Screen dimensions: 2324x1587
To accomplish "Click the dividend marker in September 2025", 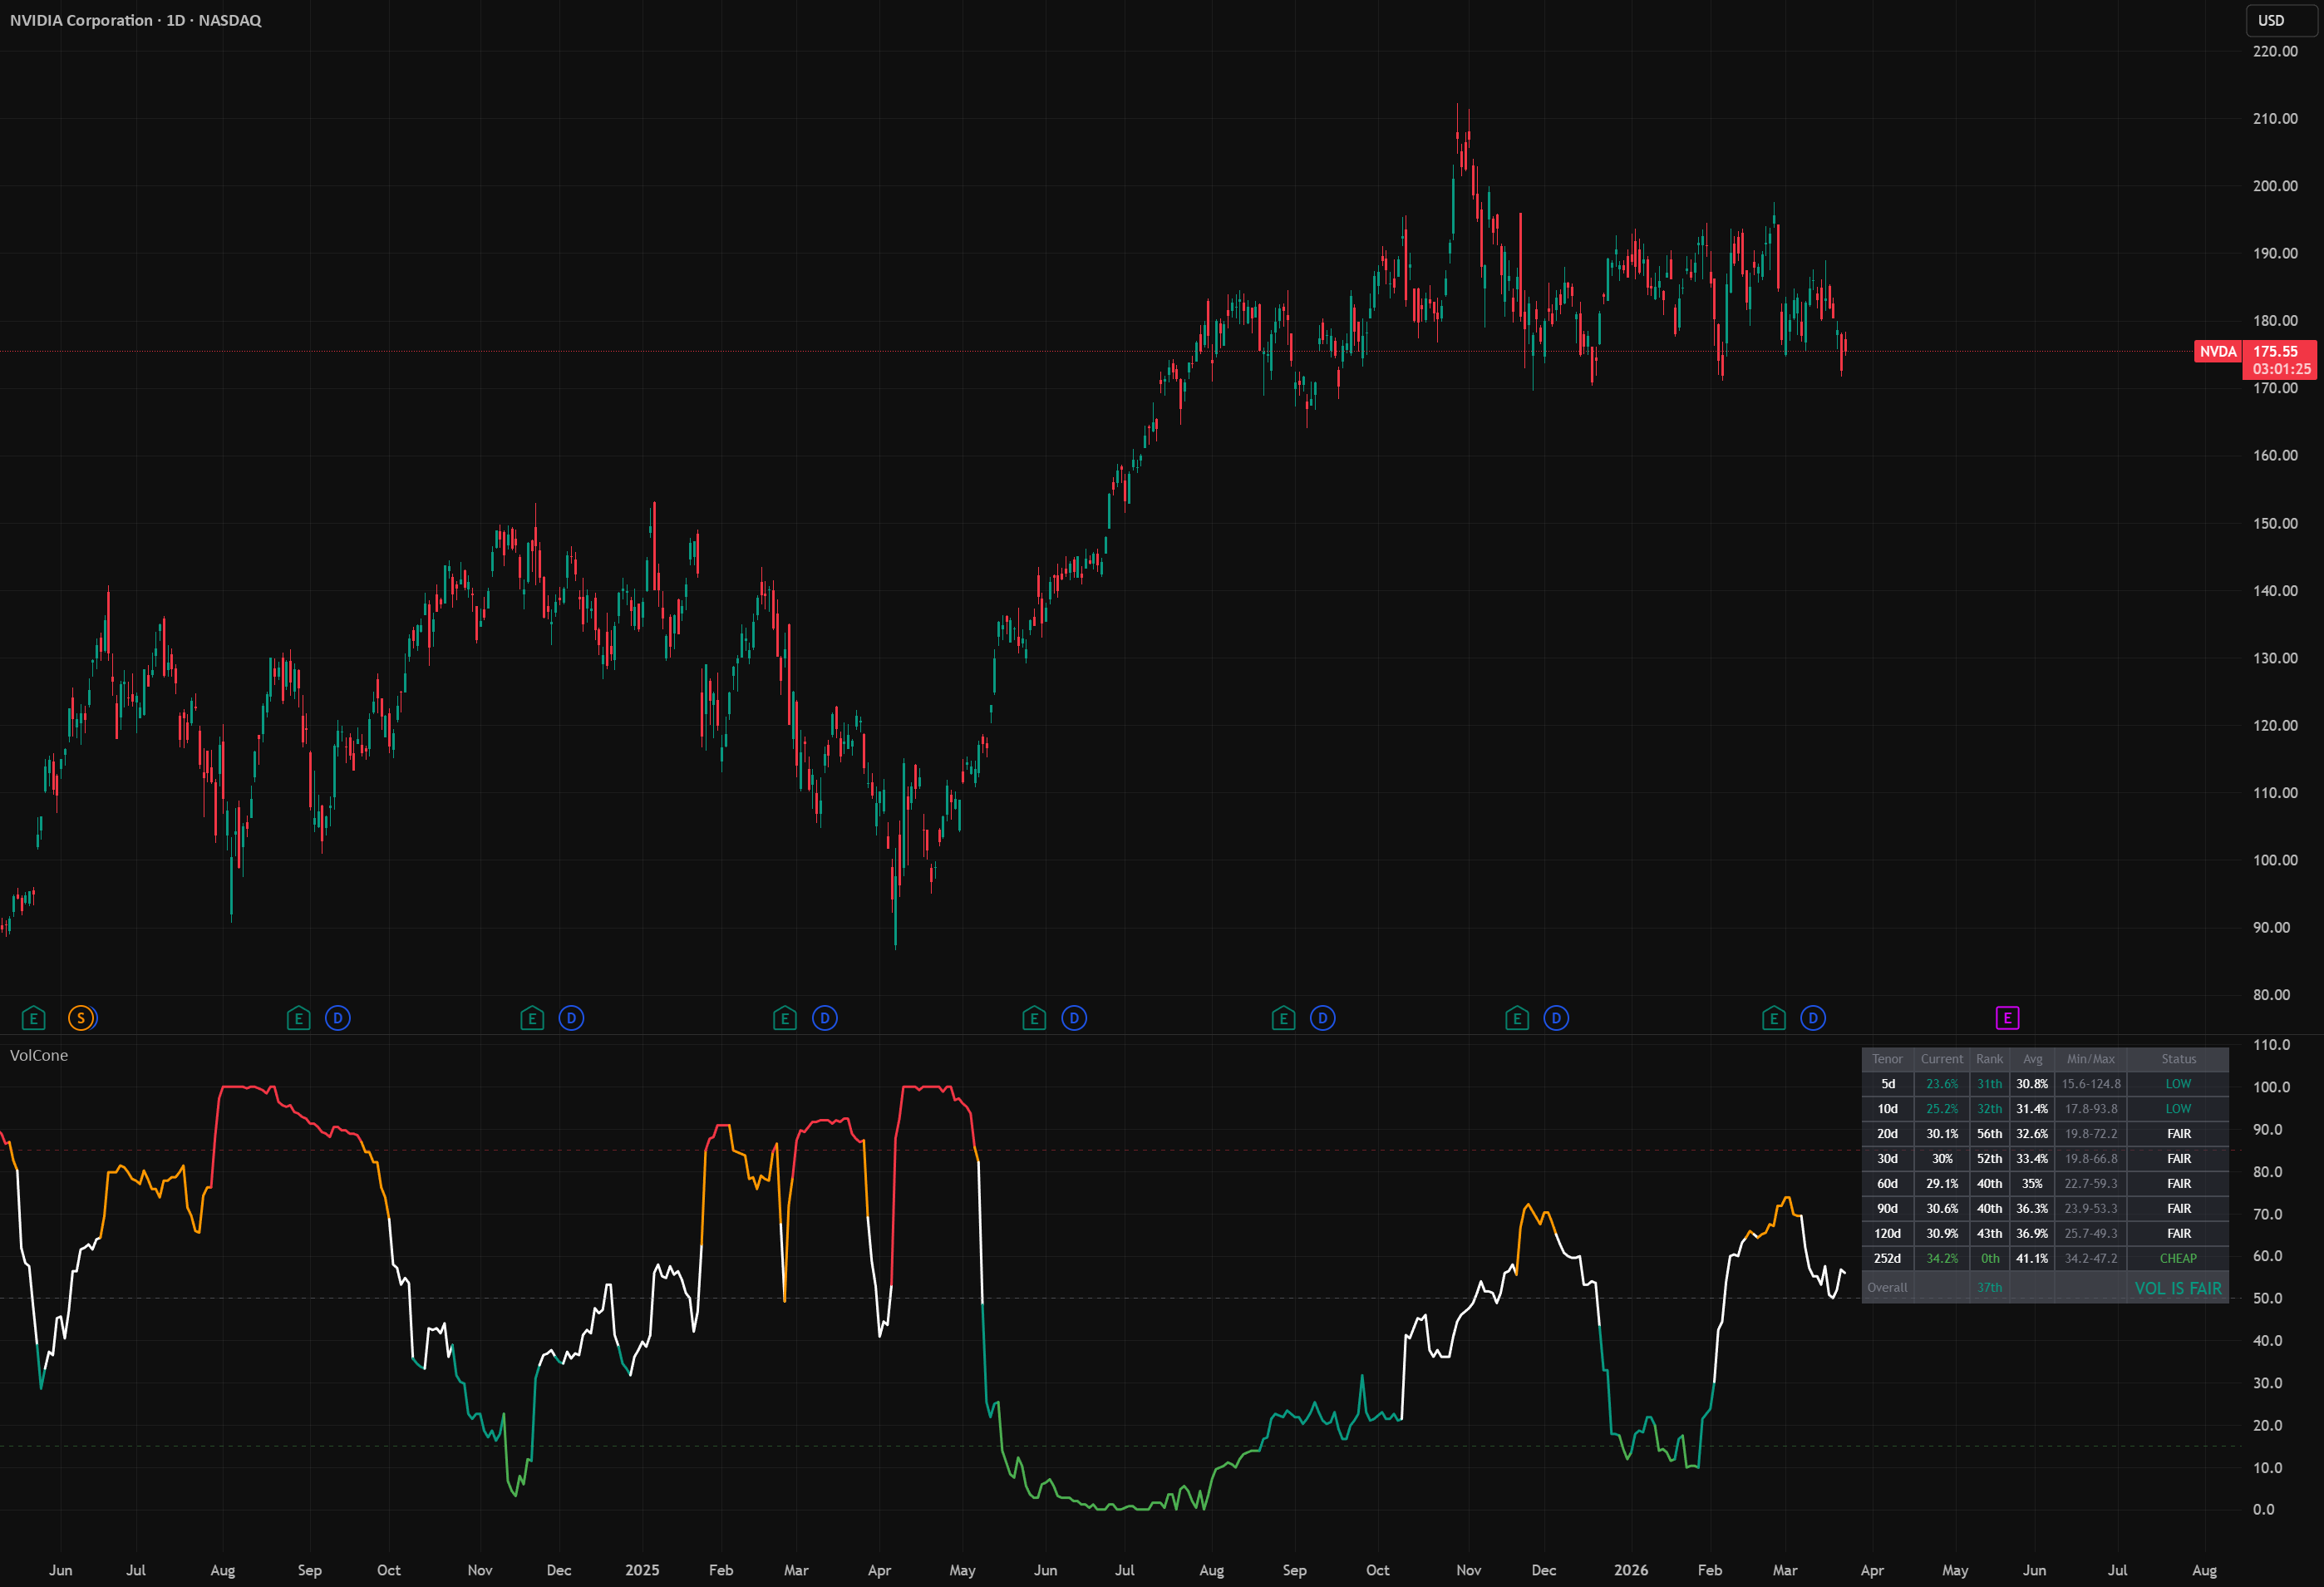I will point(1322,1018).
